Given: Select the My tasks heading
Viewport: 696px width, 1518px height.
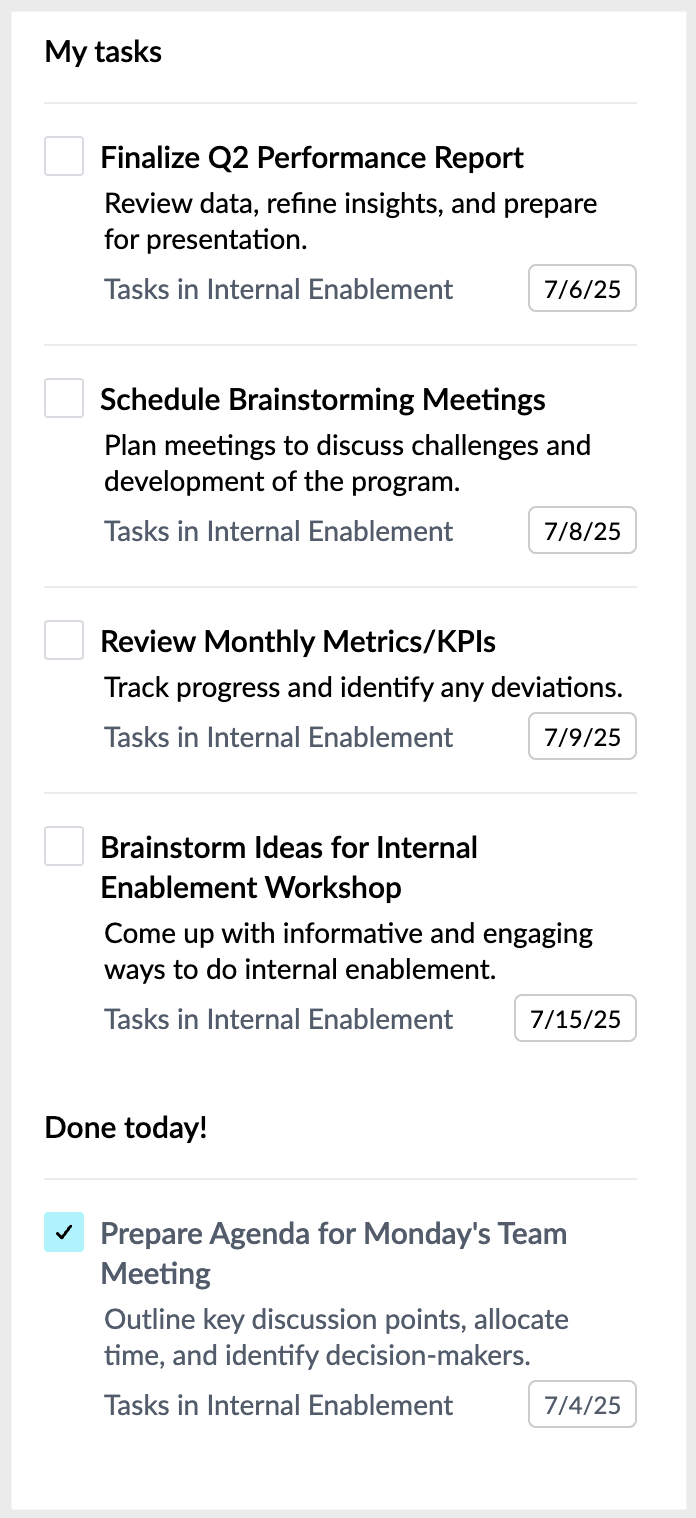Looking at the screenshot, I should (103, 52).
